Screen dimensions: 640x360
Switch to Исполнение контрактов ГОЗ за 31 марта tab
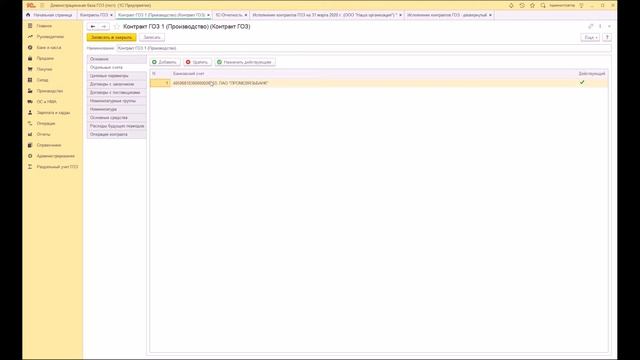tap(324, 15)
